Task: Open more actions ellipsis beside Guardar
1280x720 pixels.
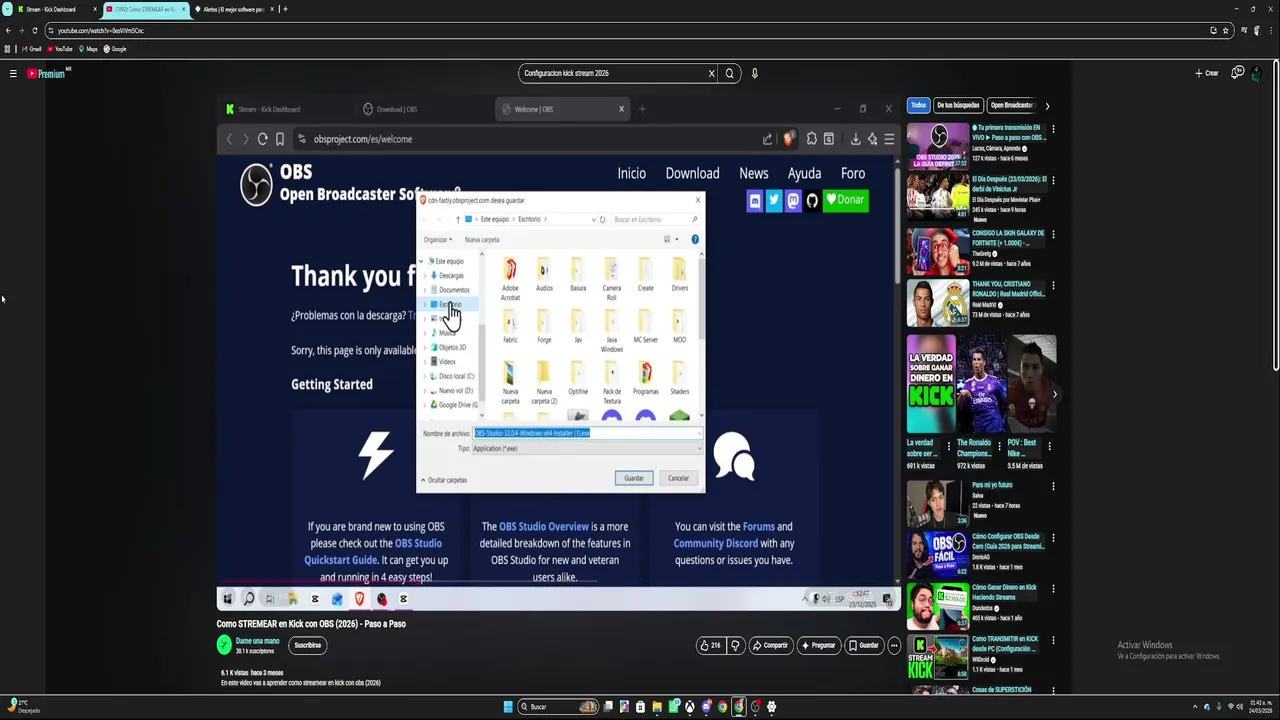Action: tap(894, 645)
